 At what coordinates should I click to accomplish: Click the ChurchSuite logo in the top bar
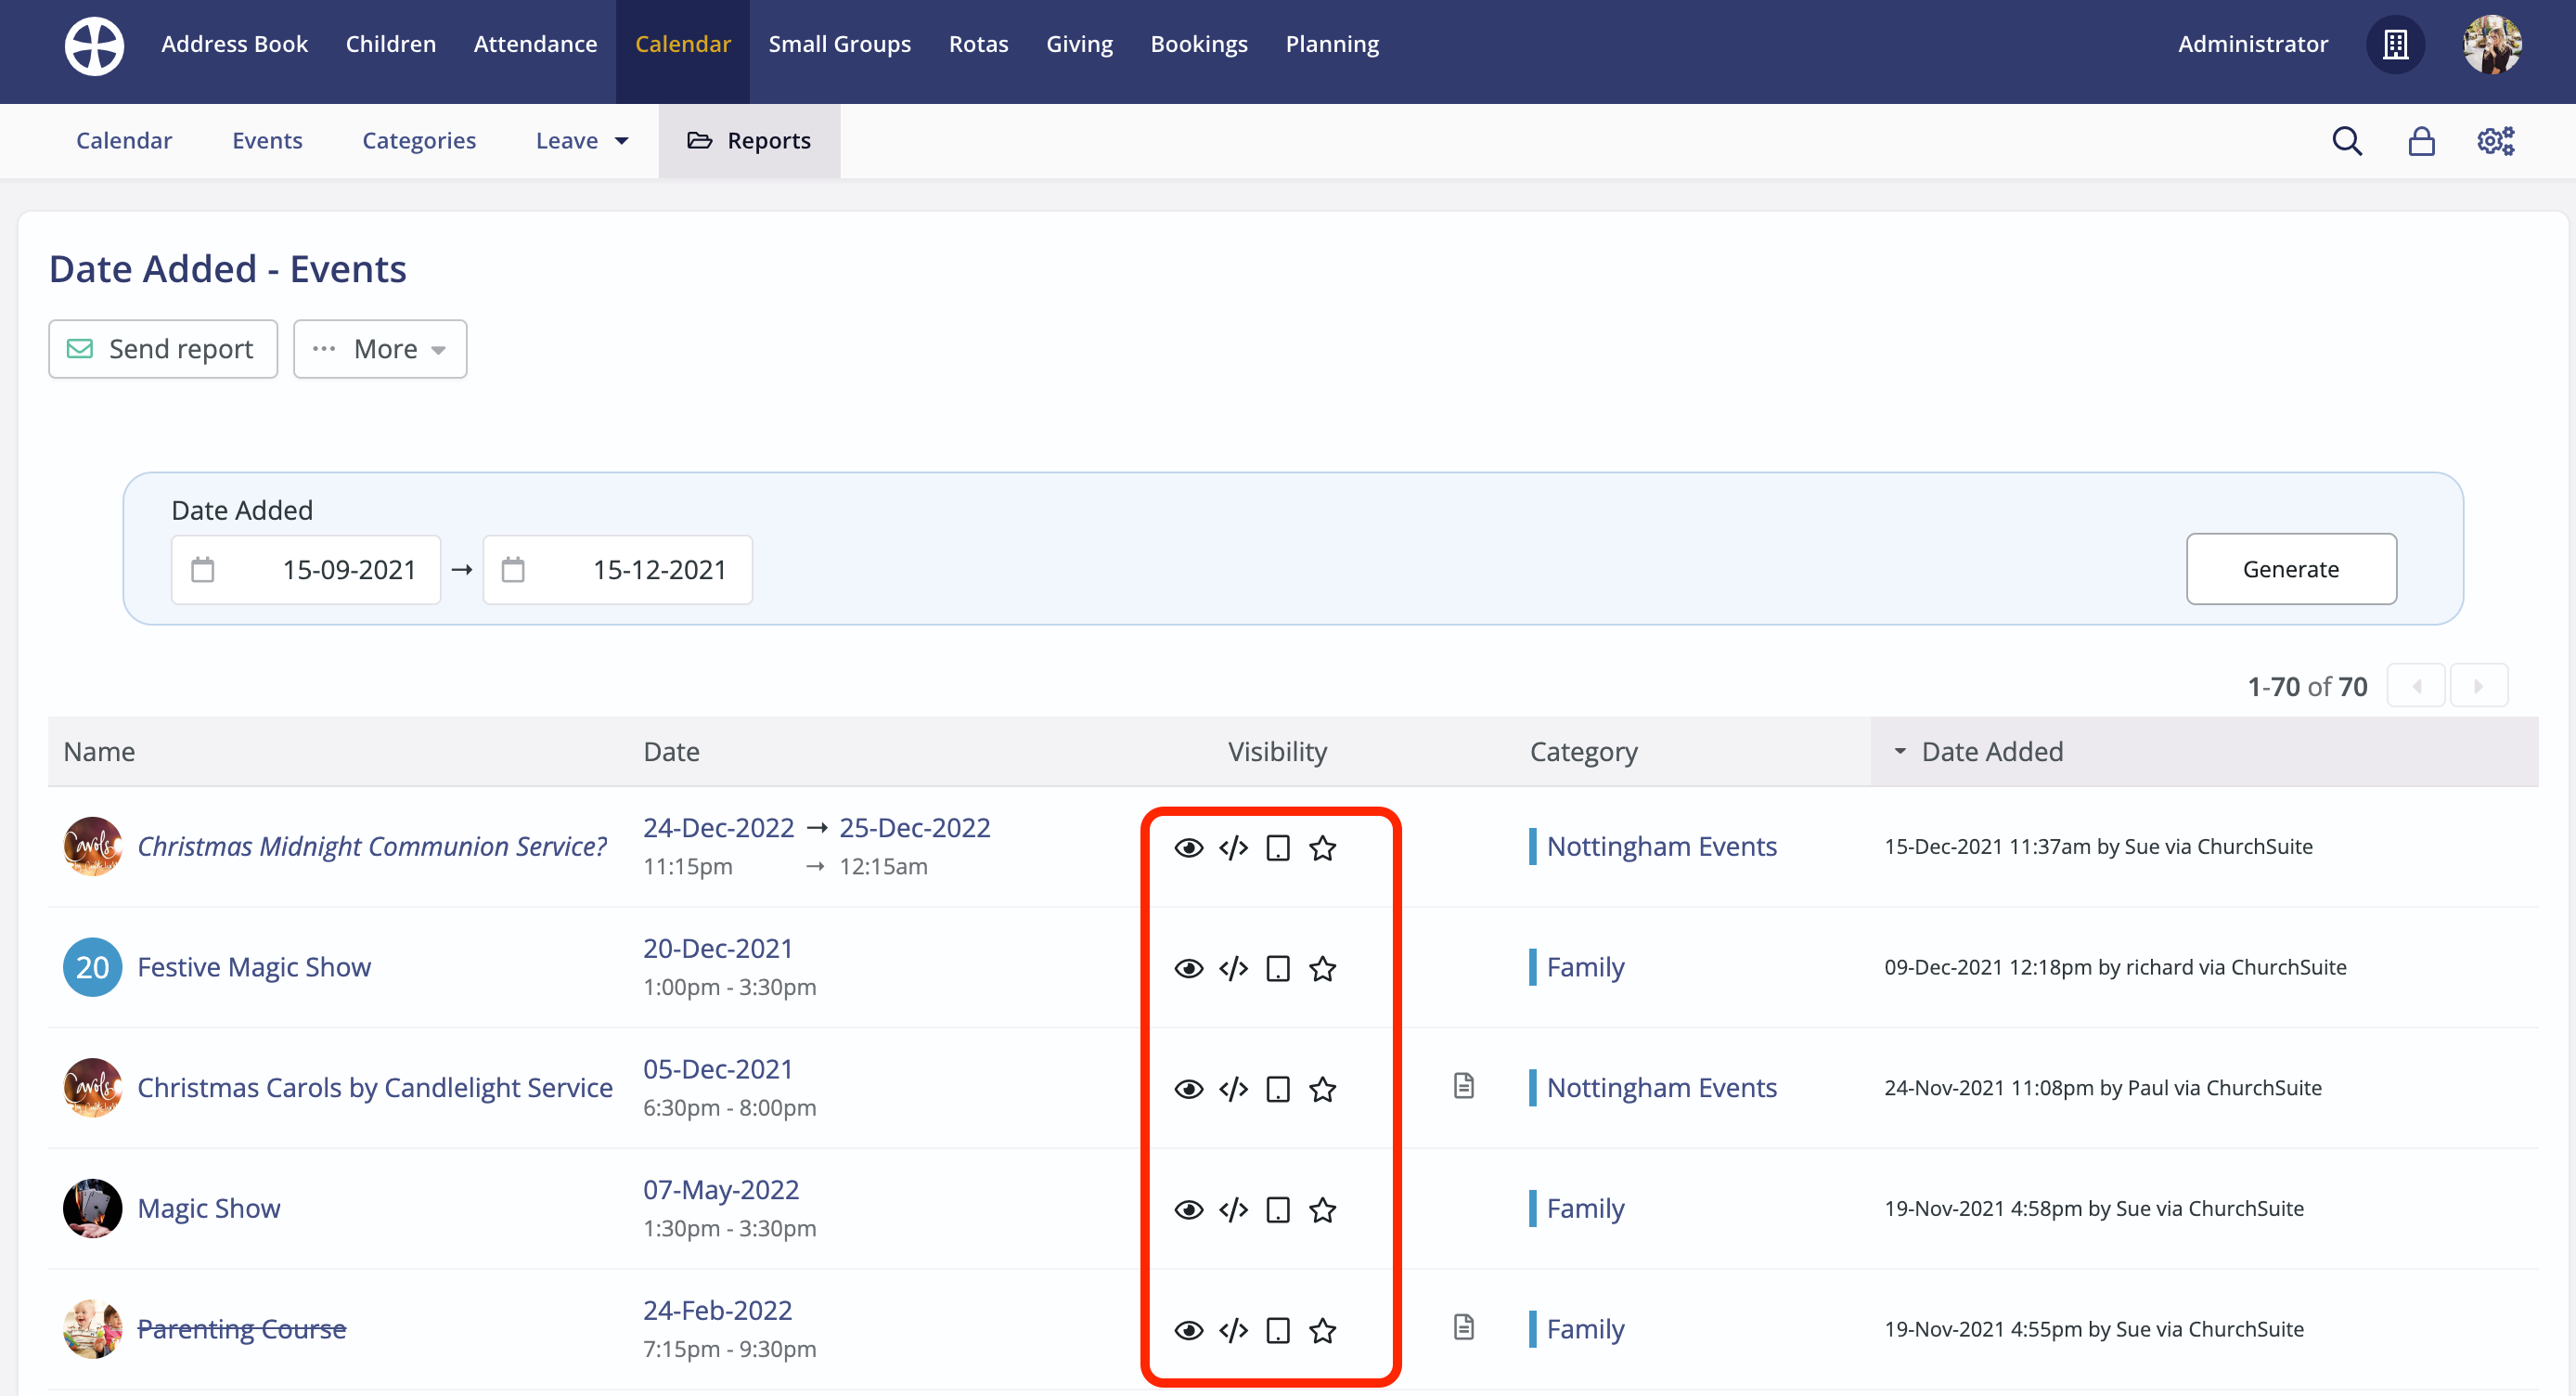pos(93,45)
